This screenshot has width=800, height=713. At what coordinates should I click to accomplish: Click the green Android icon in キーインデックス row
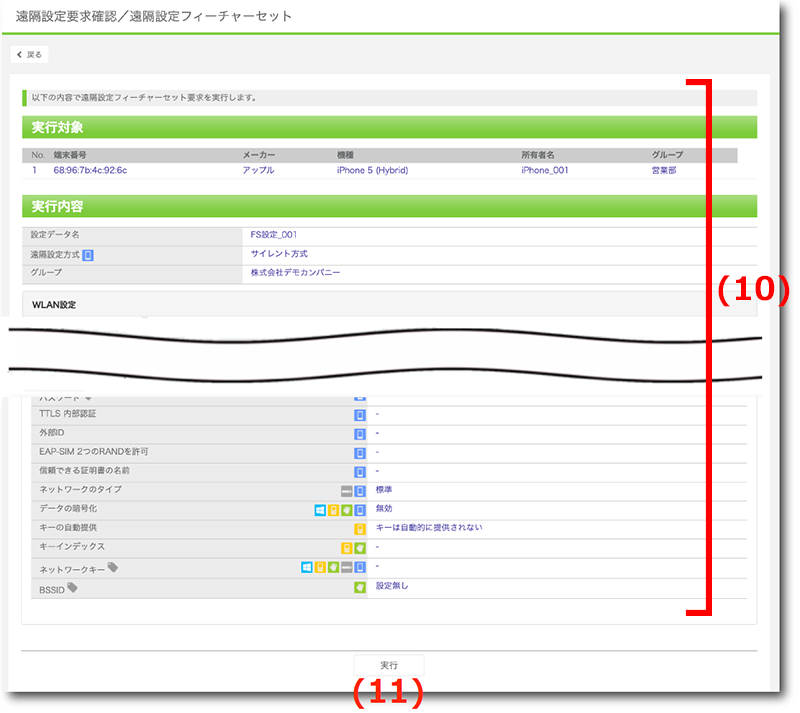coord(360,548)
